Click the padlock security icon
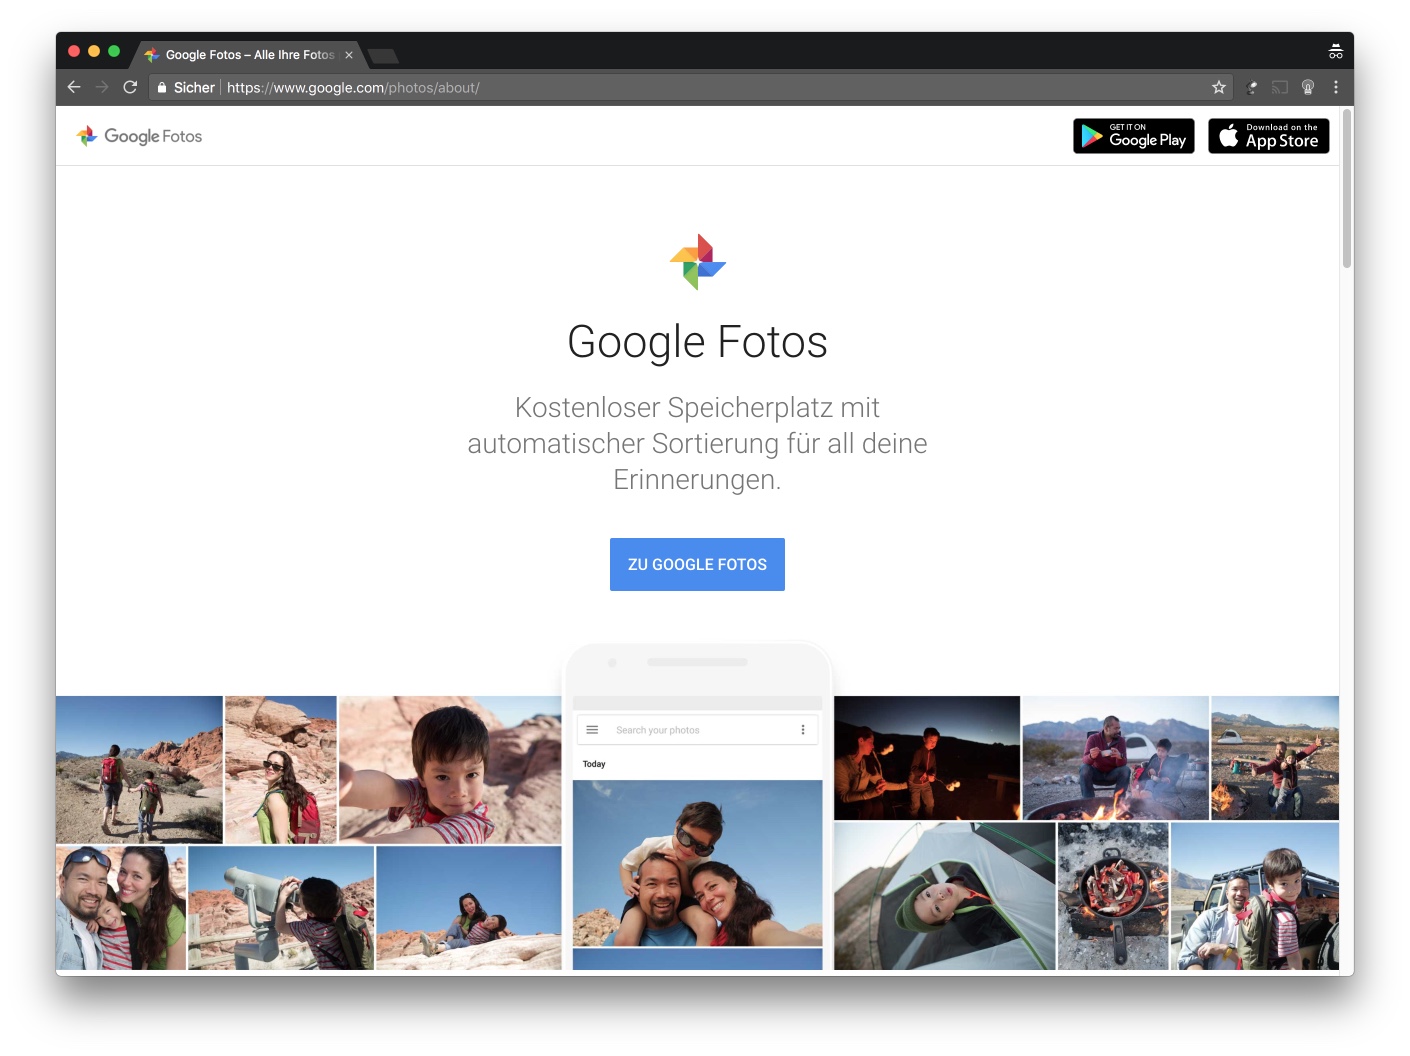The image size is (1410, 1056). [161, 88]
